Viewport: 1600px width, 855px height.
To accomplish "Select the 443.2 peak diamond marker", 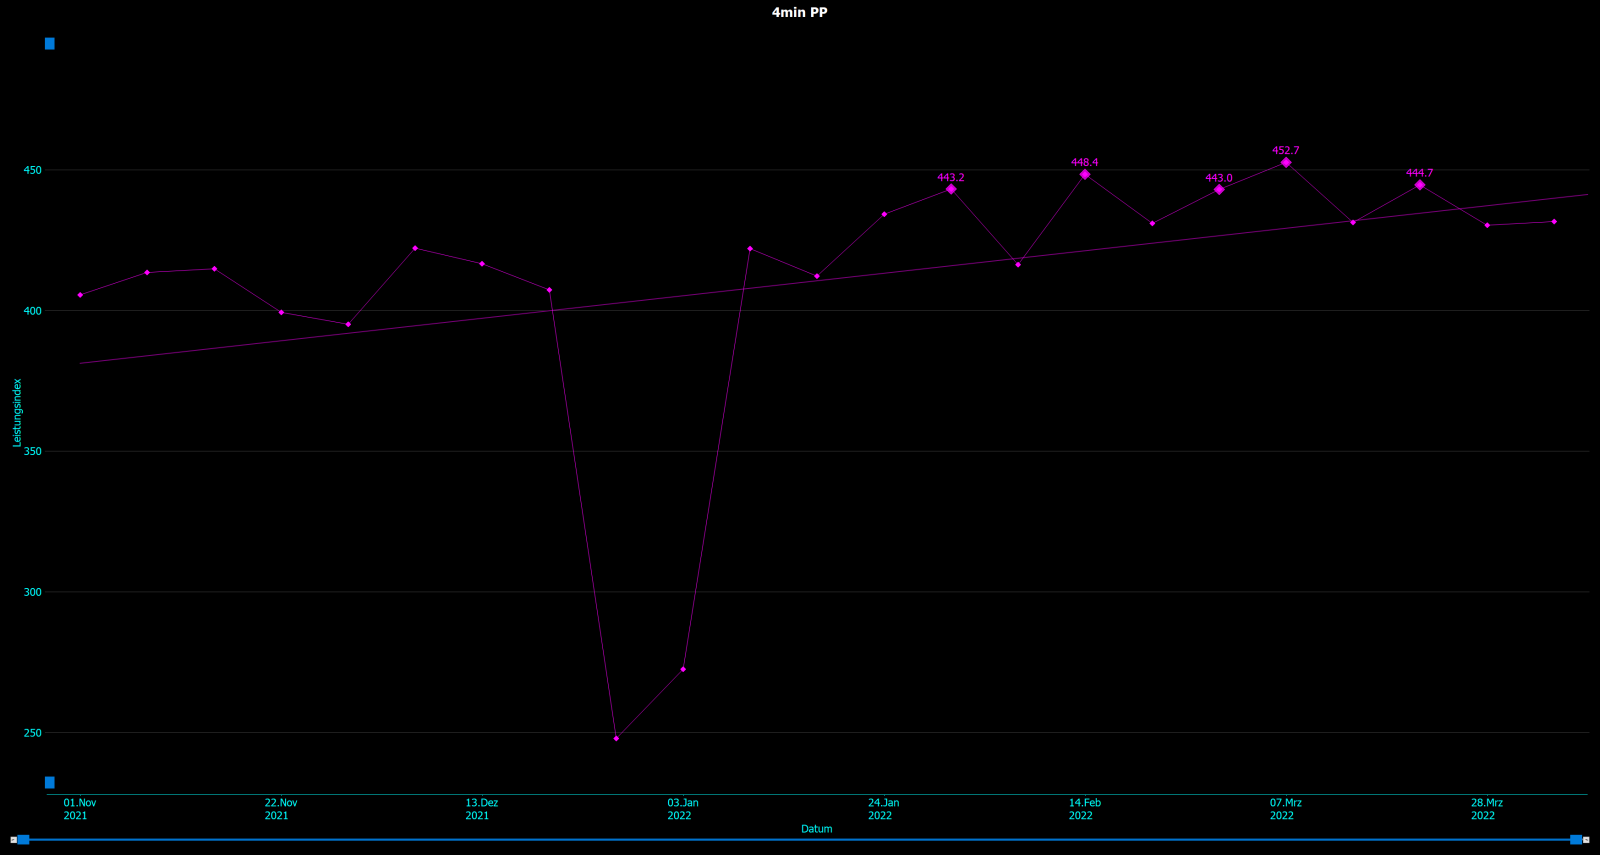I will pyautogui.click(x=951, y=189).
